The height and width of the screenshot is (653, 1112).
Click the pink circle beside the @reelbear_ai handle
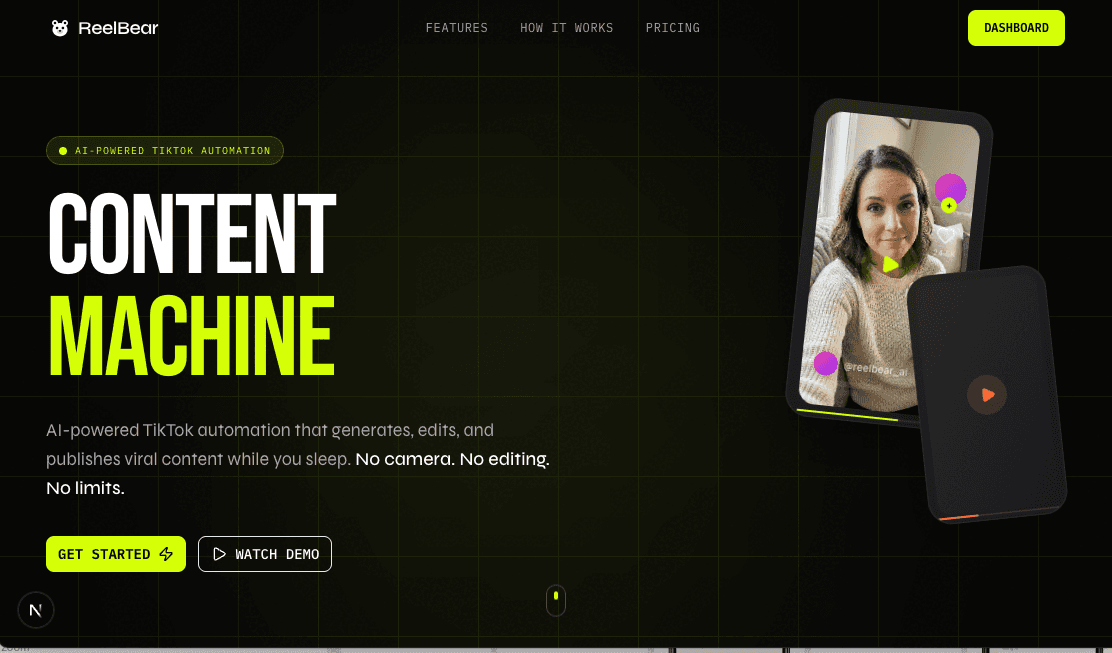[x=825, y=363]
